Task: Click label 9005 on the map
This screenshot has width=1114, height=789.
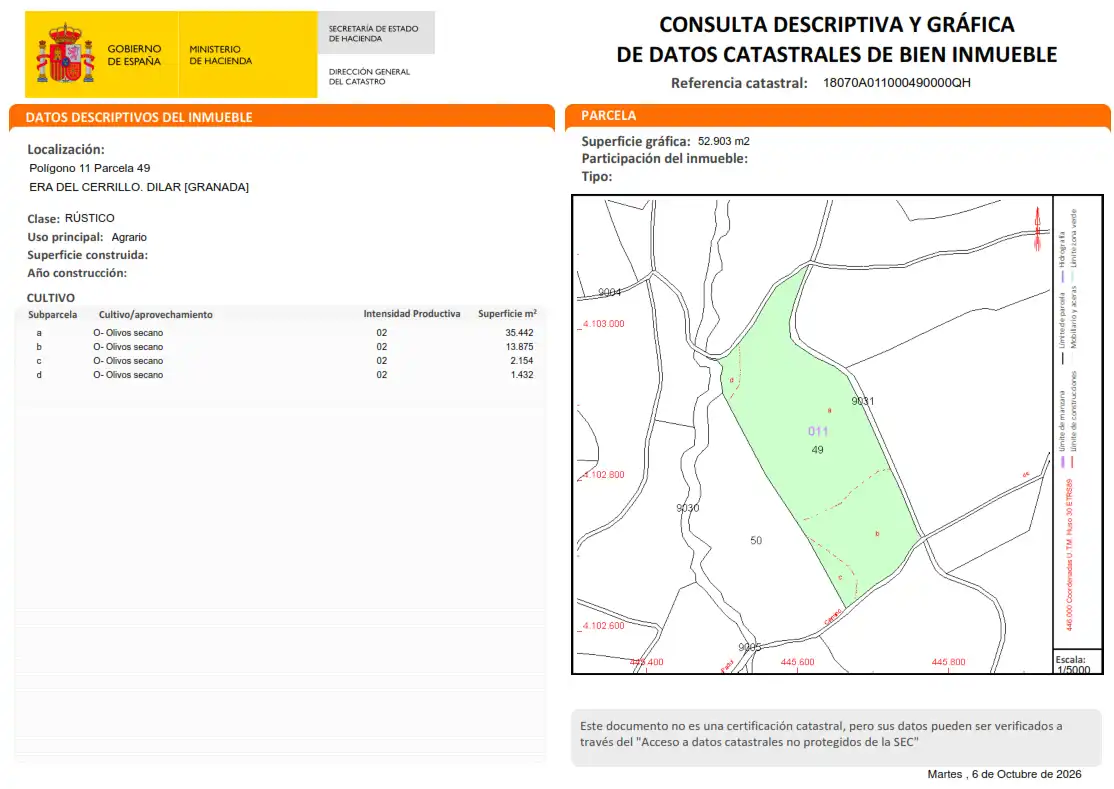Action: (x=750, y=647)
